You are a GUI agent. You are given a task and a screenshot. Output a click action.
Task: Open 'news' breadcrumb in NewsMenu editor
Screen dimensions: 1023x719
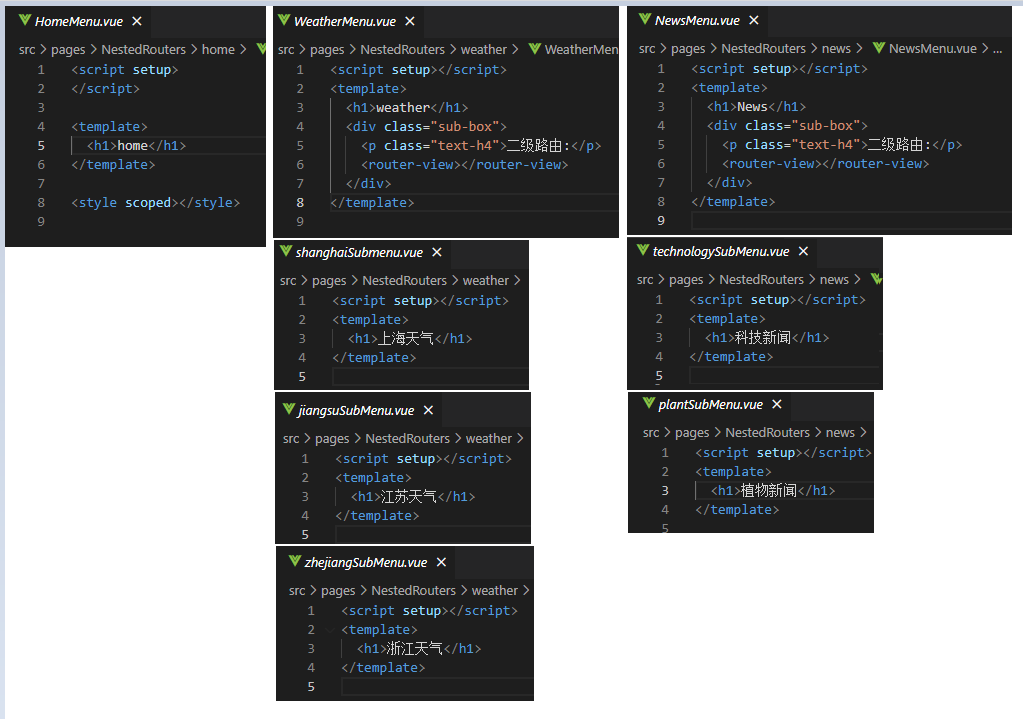coord(836,48)
